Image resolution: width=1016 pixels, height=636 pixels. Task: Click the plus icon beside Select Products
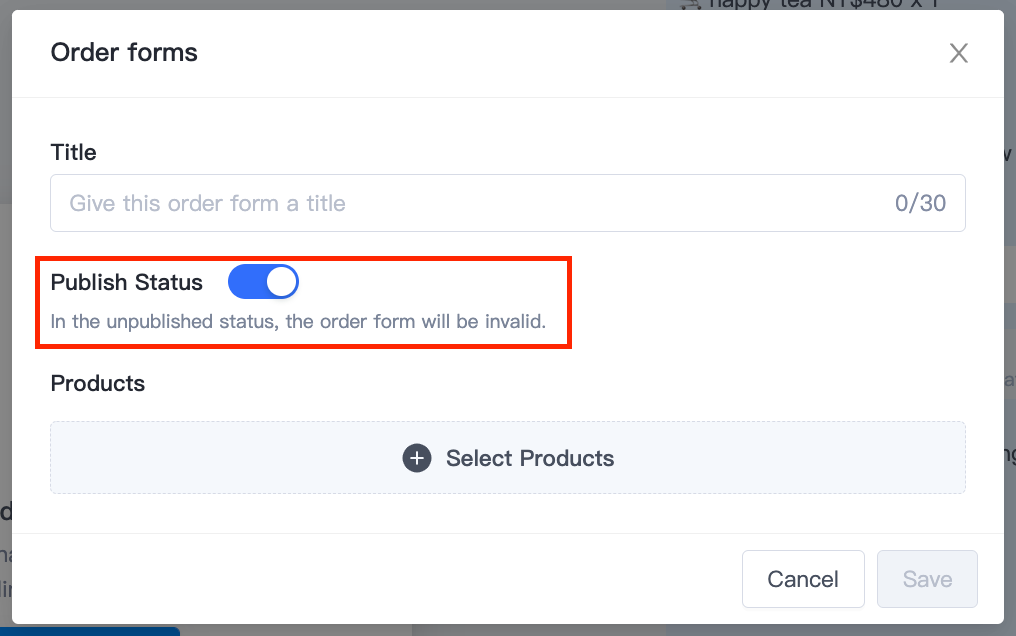point(417,458)
